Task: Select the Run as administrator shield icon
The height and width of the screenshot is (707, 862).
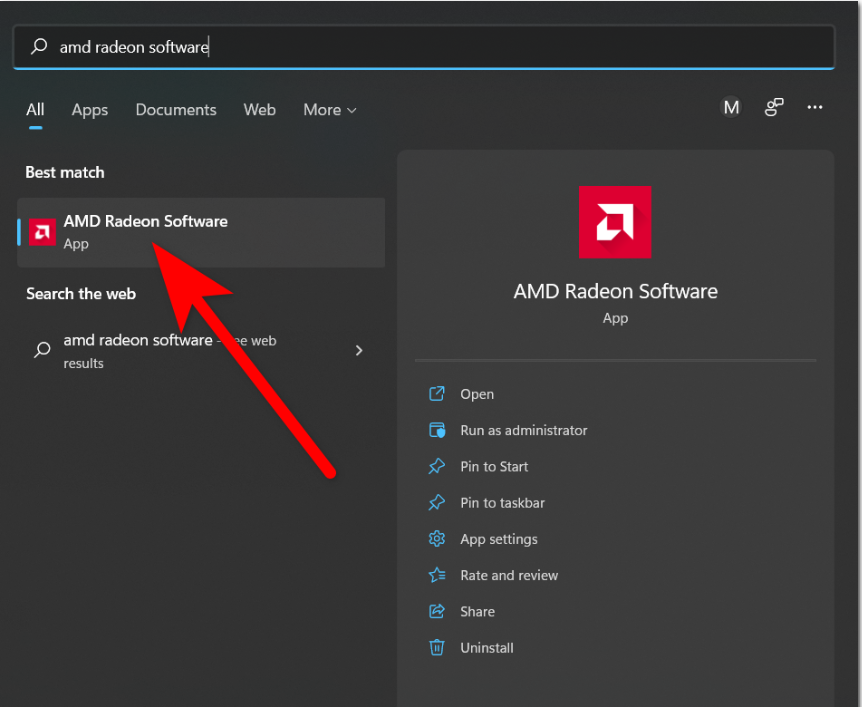Action: [x=437, y=430]
